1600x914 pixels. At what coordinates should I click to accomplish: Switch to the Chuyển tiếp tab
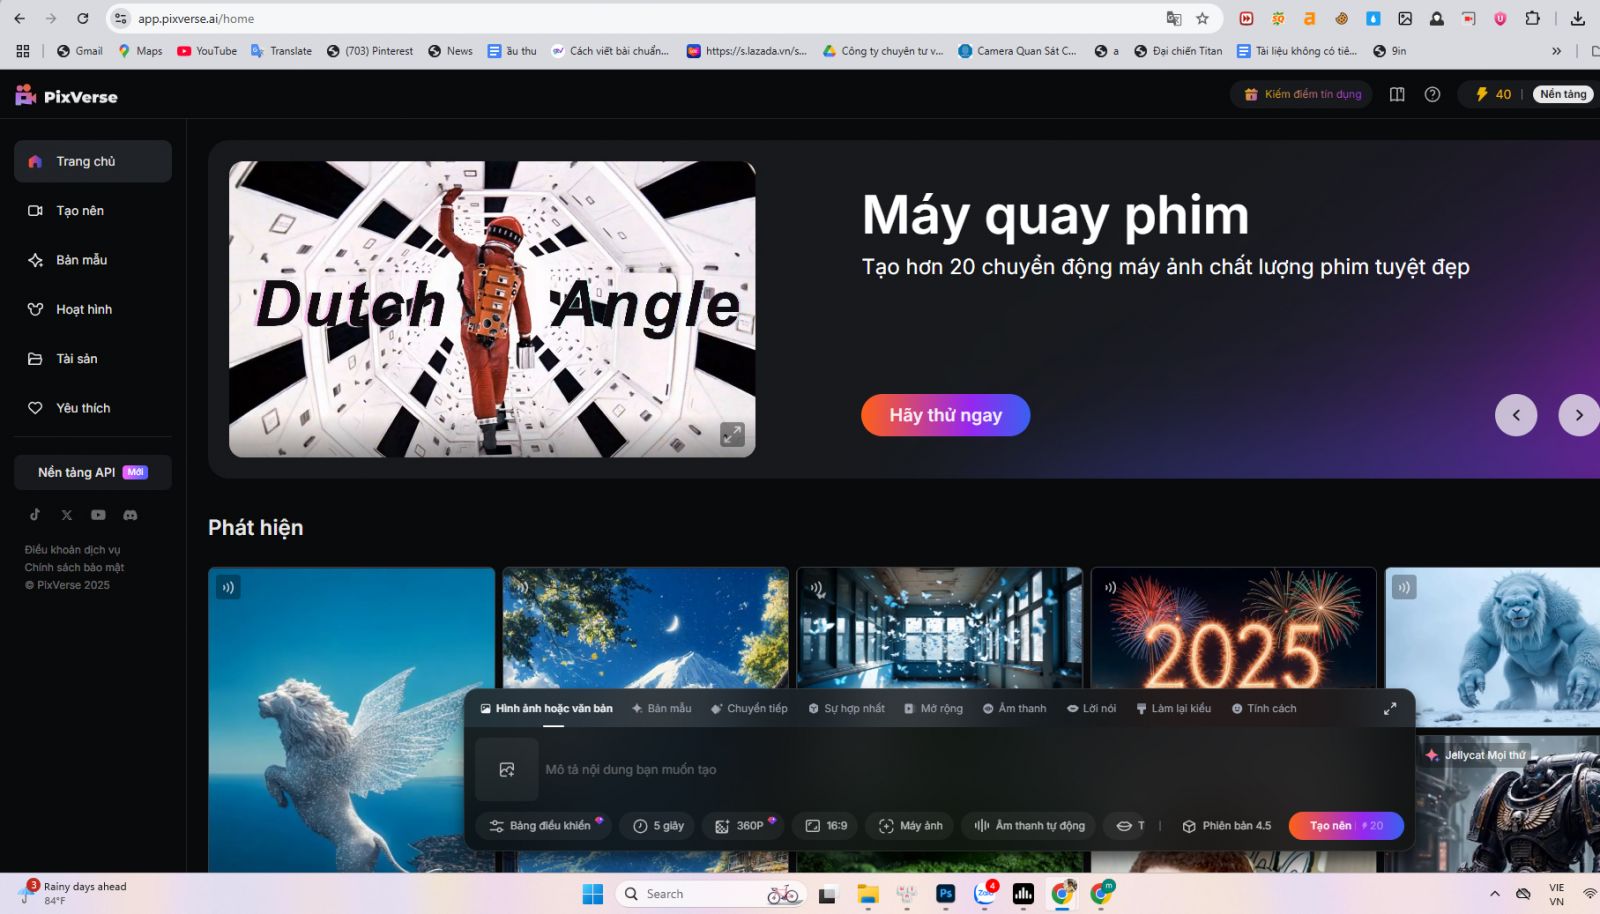[x=749, y=708]
